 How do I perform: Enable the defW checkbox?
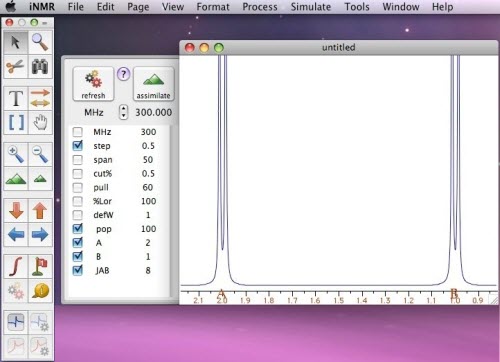click(78, 215)
